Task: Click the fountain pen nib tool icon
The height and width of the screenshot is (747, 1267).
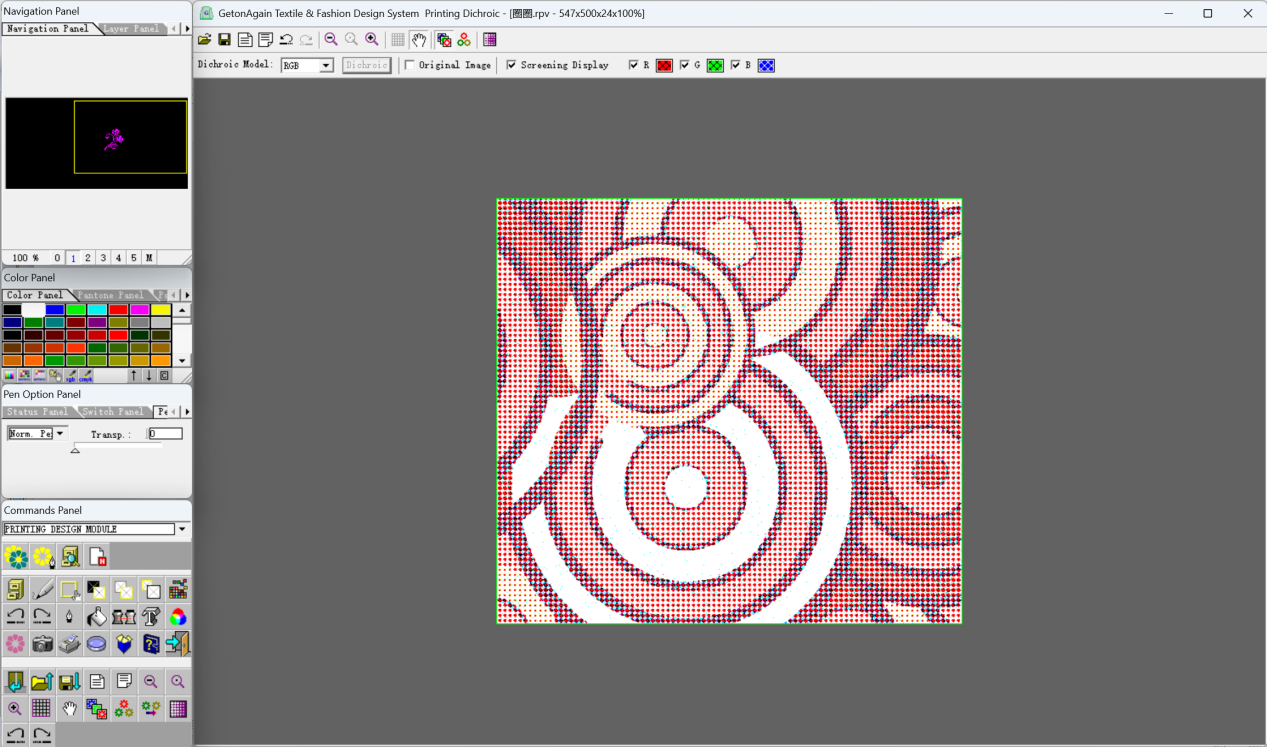Action: (x=69, y=617)
